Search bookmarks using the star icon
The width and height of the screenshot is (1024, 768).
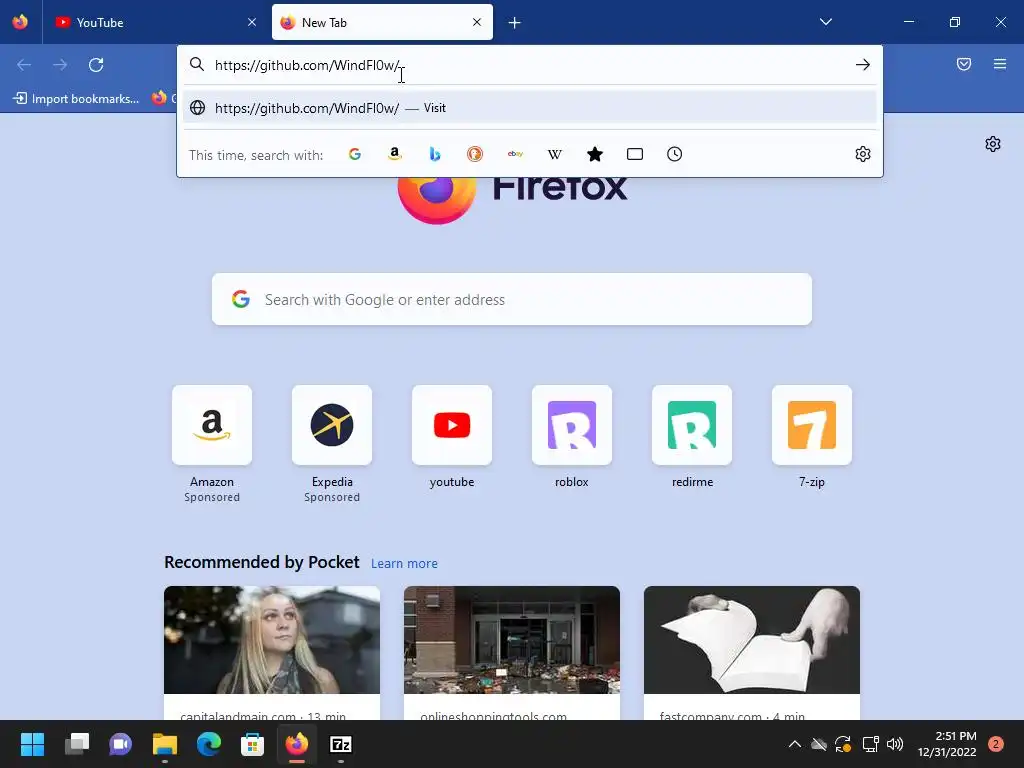coord(595,154)
